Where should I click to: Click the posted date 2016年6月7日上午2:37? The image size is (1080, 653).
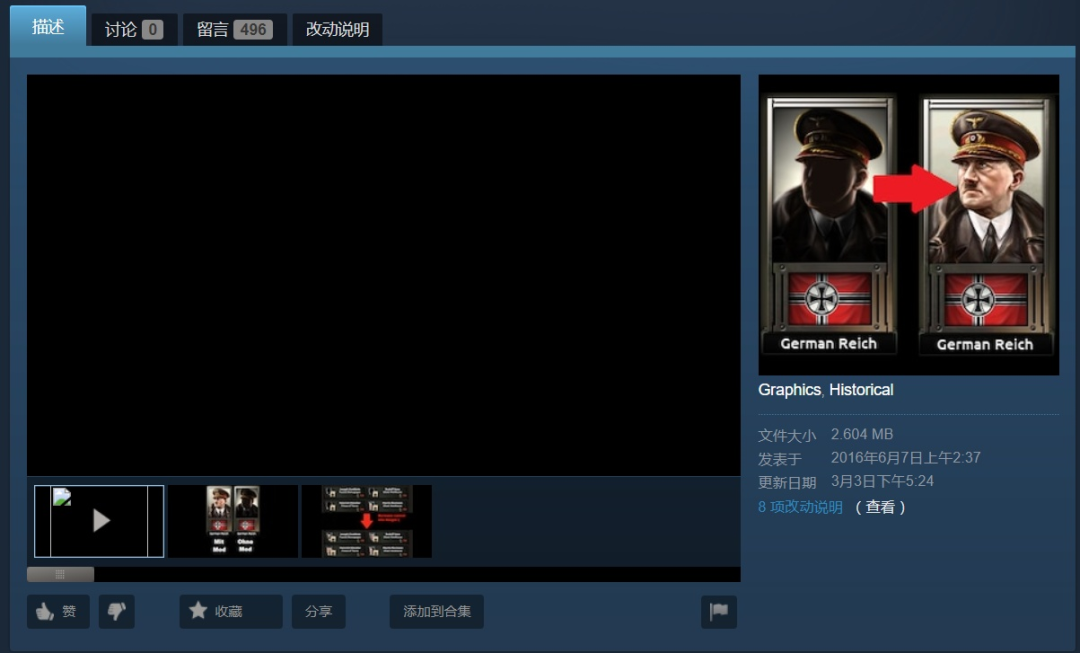click(906, 457)
